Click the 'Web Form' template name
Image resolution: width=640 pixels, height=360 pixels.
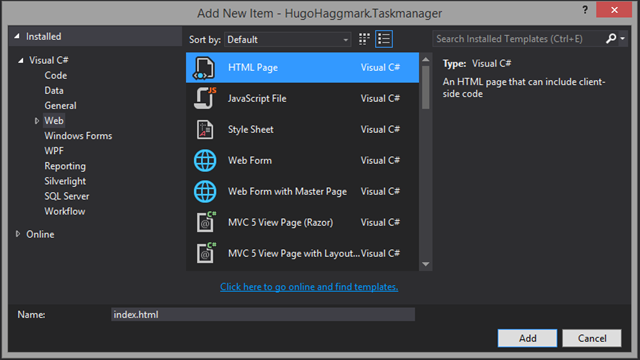click(250, 160)
